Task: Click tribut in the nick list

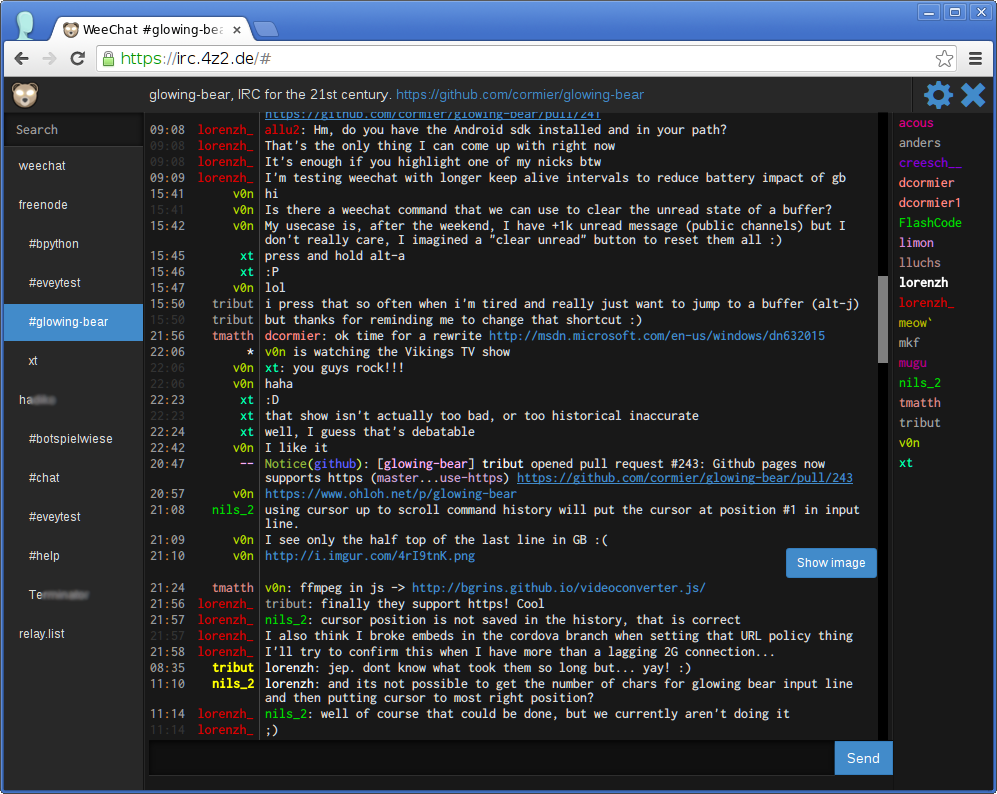Action: 919,423
